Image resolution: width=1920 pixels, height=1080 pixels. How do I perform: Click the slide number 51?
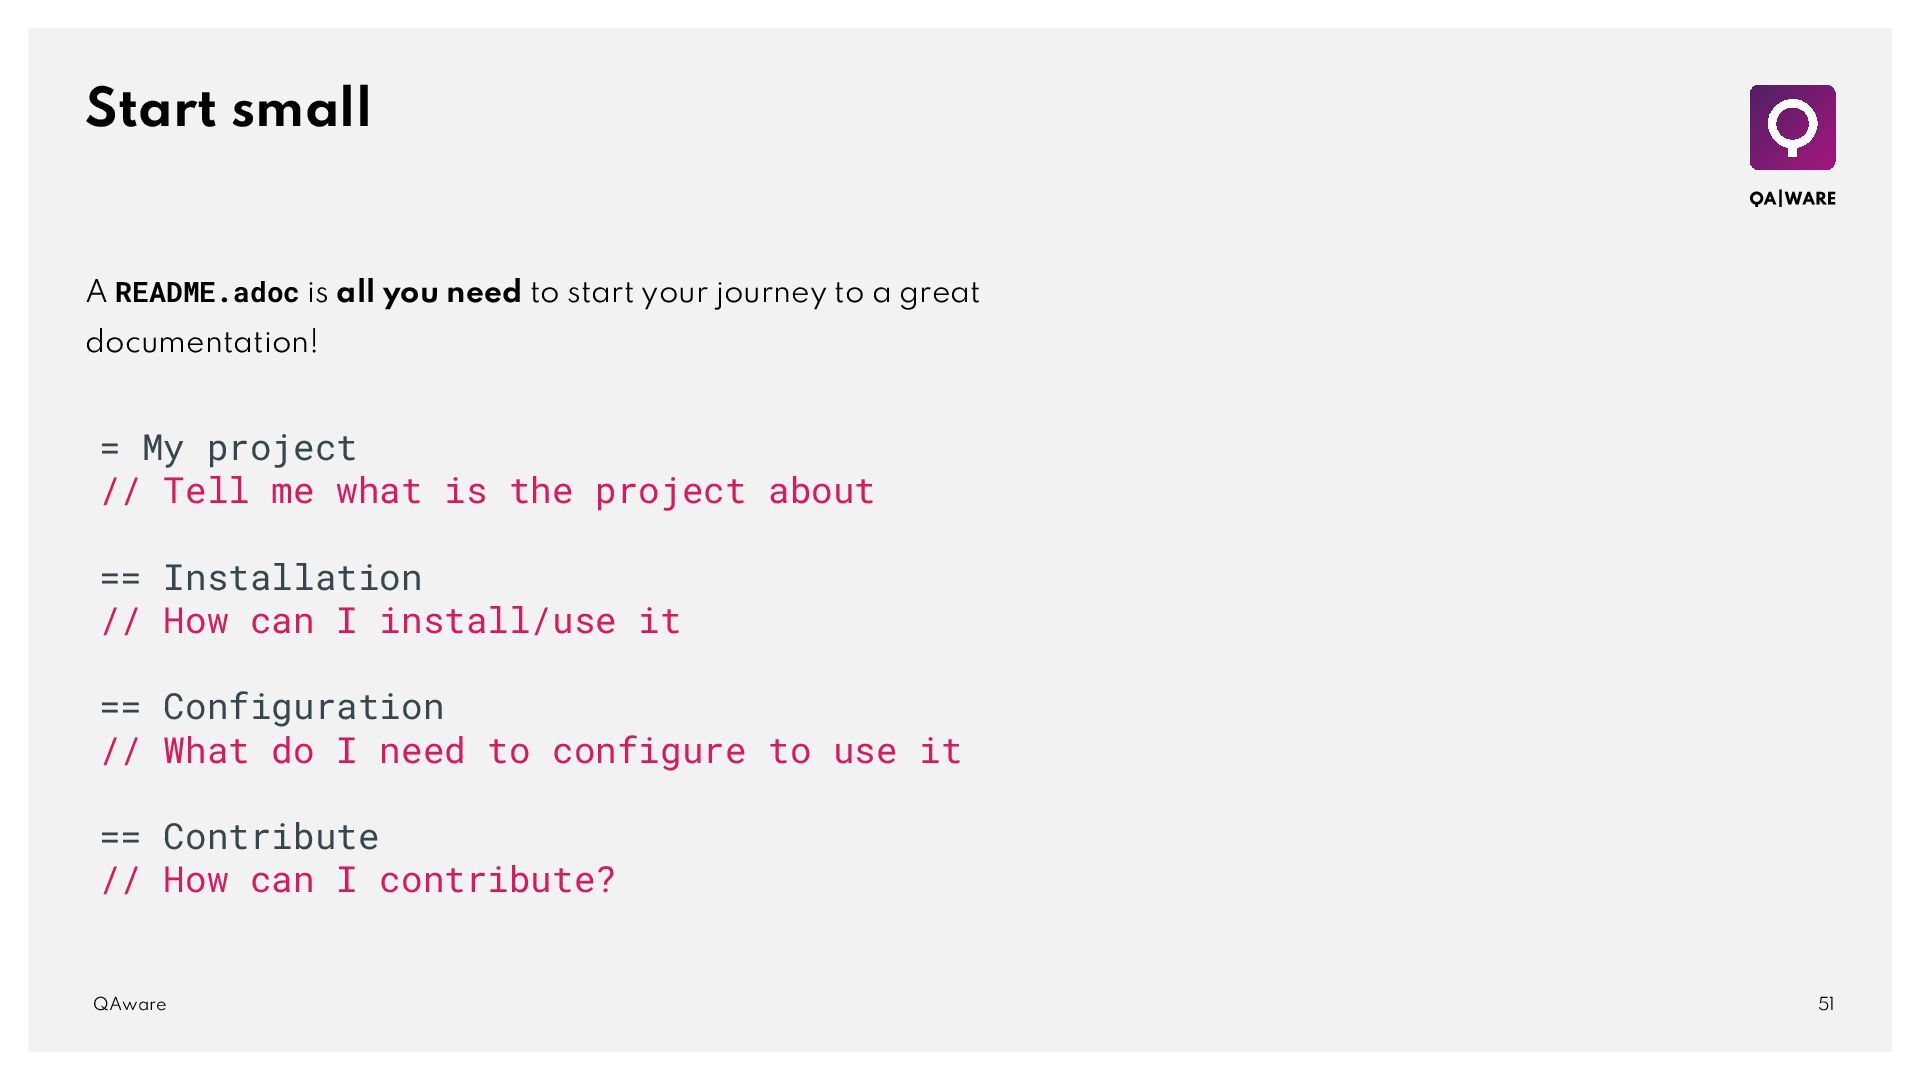click(1826, 1004)
